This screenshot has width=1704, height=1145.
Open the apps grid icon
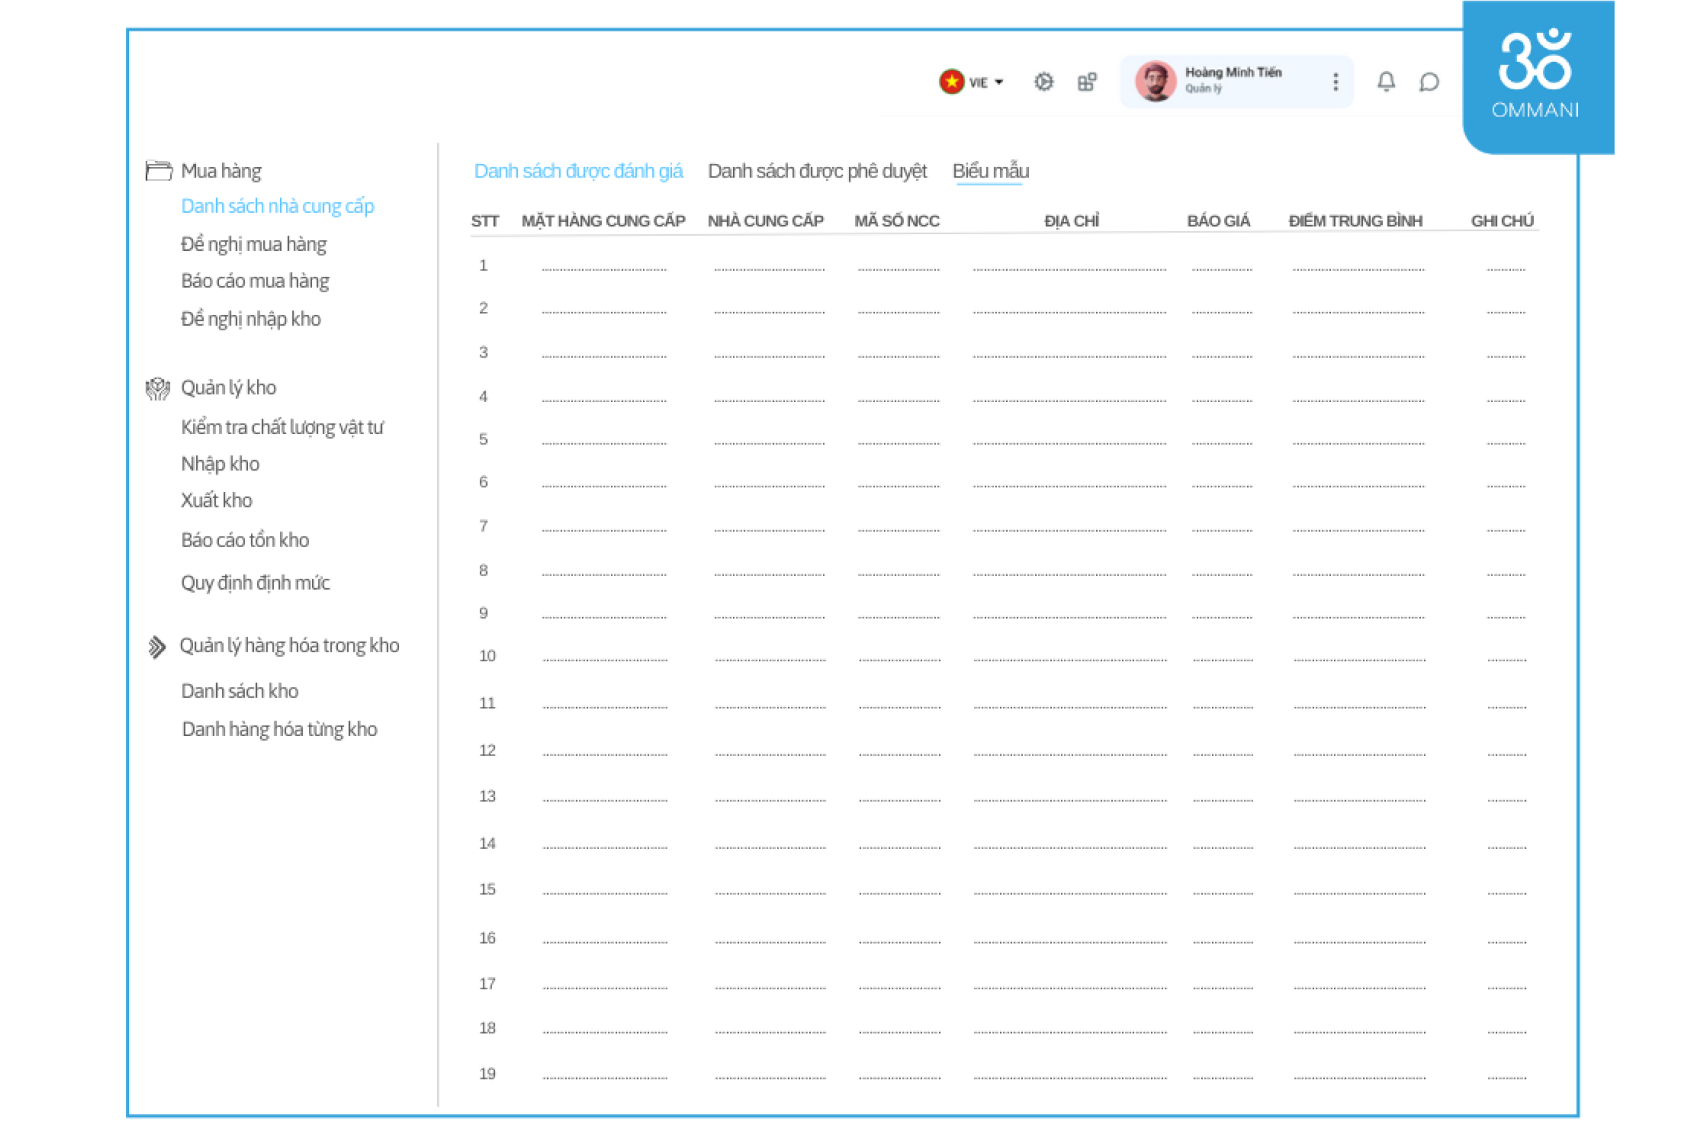click(1087, 82)
